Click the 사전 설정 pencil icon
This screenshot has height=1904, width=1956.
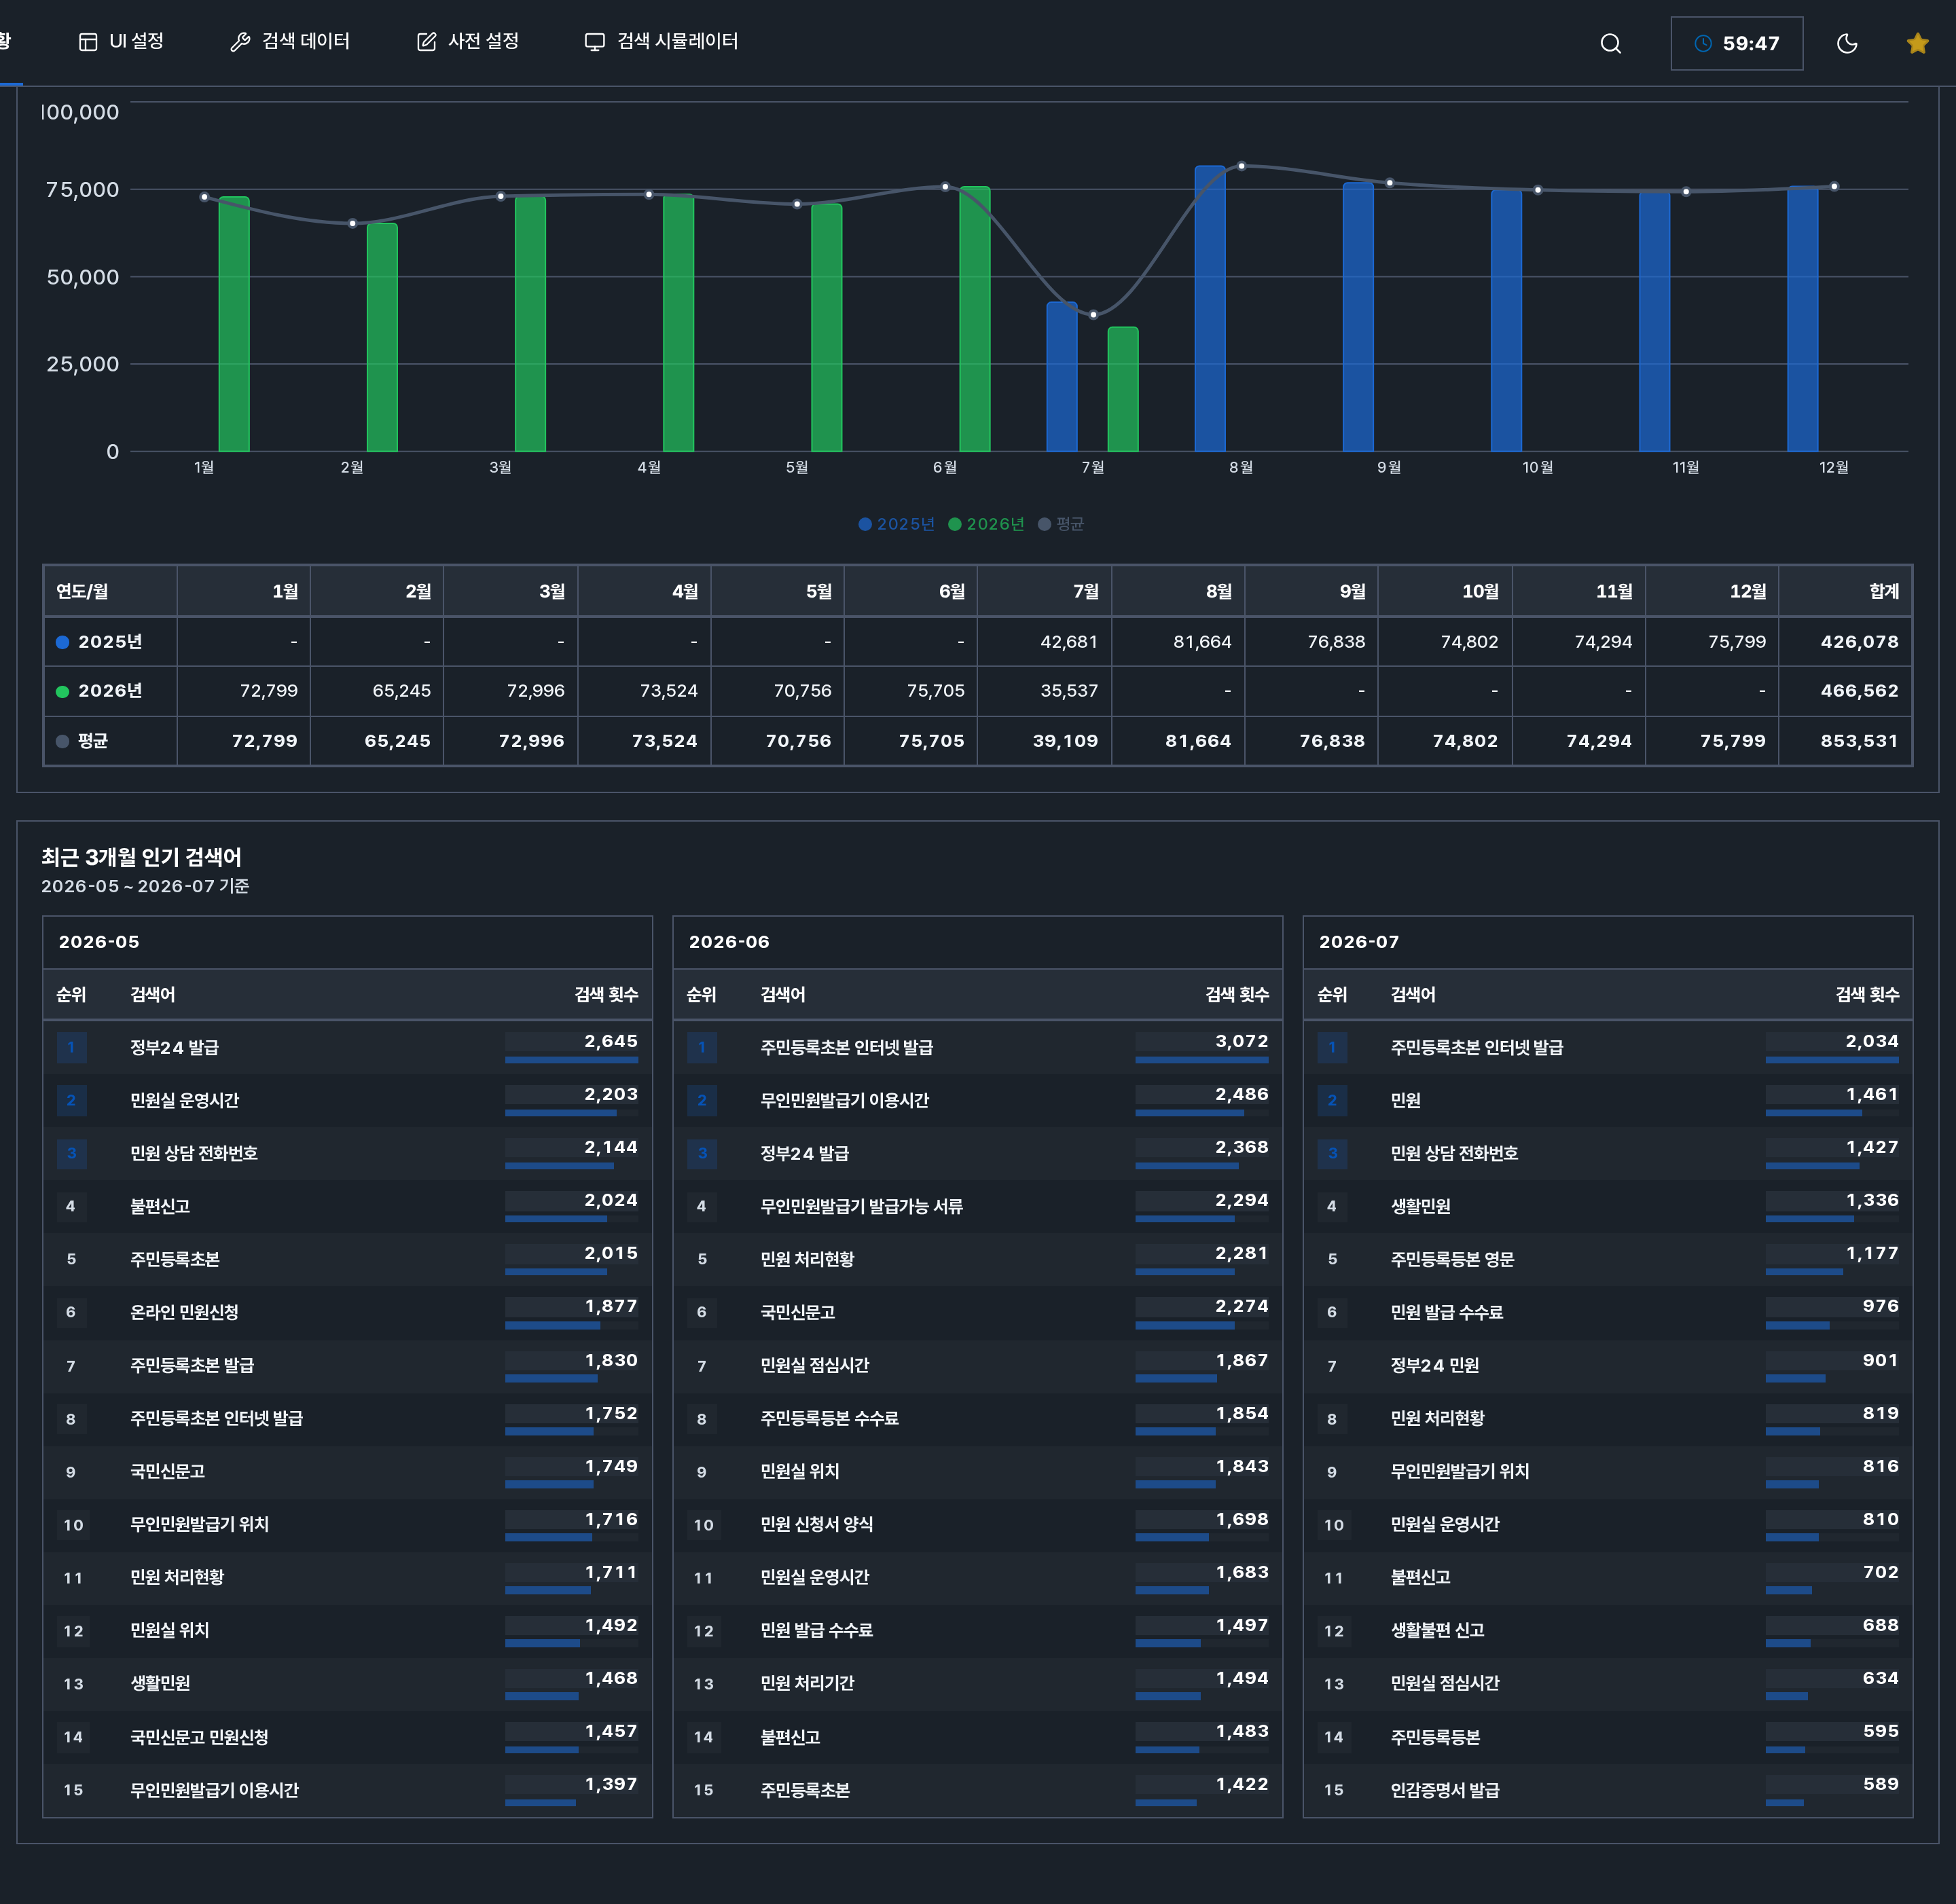[427, 41]
